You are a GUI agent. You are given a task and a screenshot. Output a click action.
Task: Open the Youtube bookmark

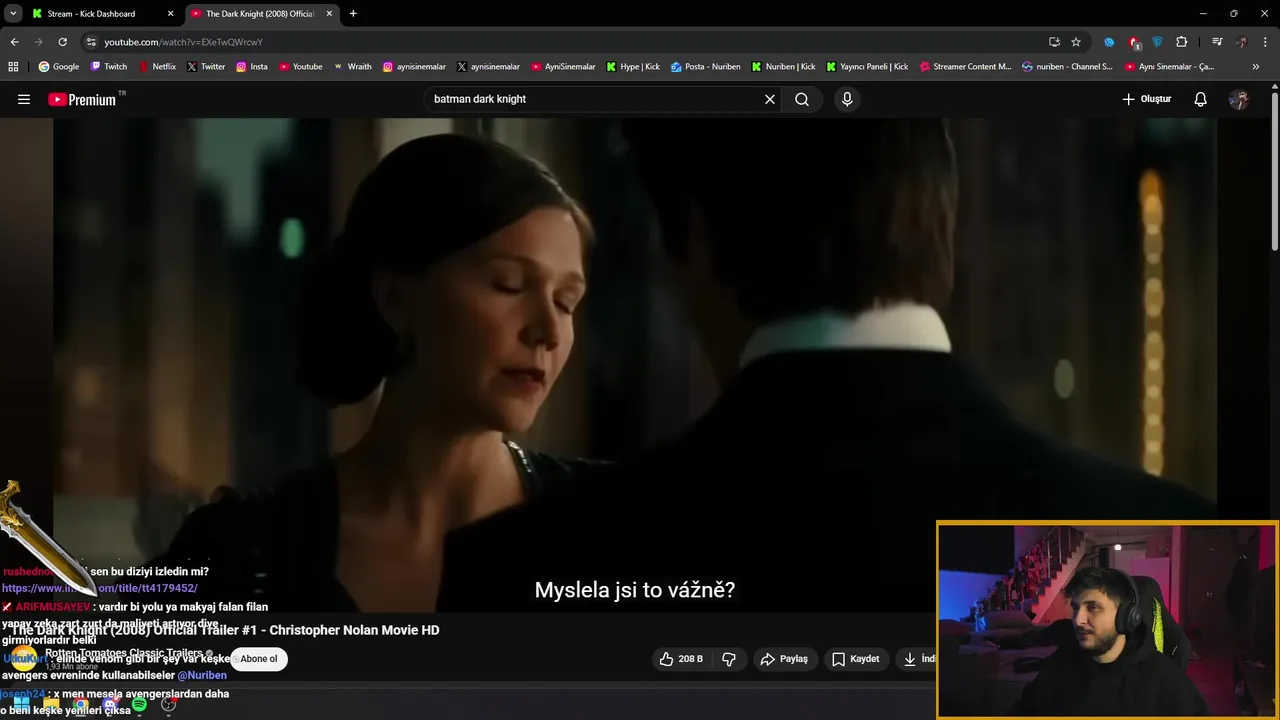click(x=301, y=67)
